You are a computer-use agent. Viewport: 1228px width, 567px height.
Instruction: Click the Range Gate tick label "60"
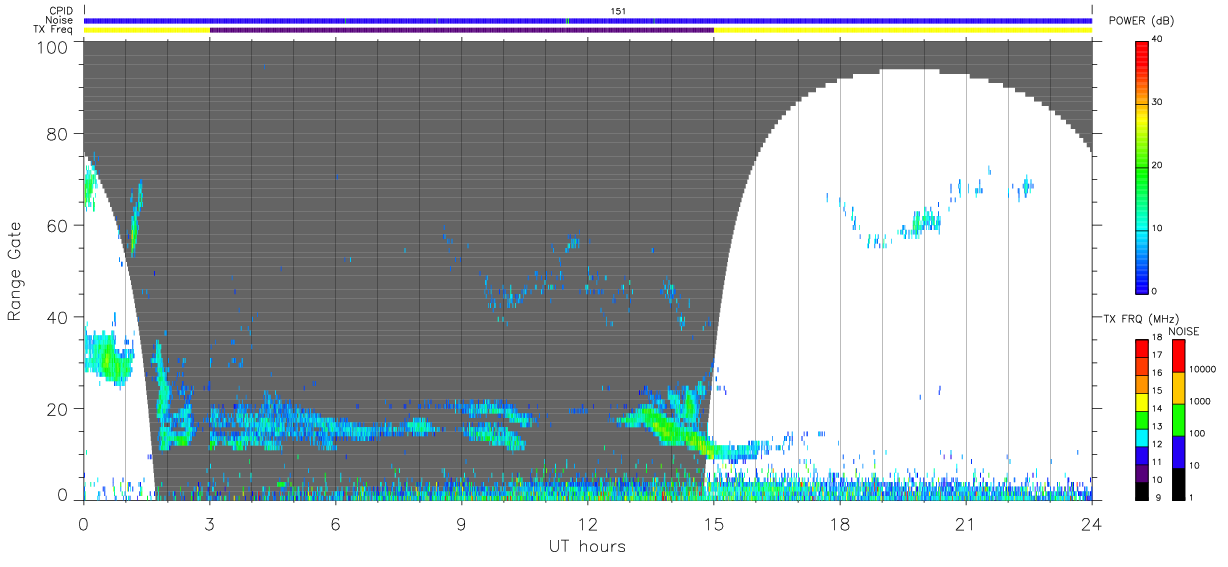58,225
